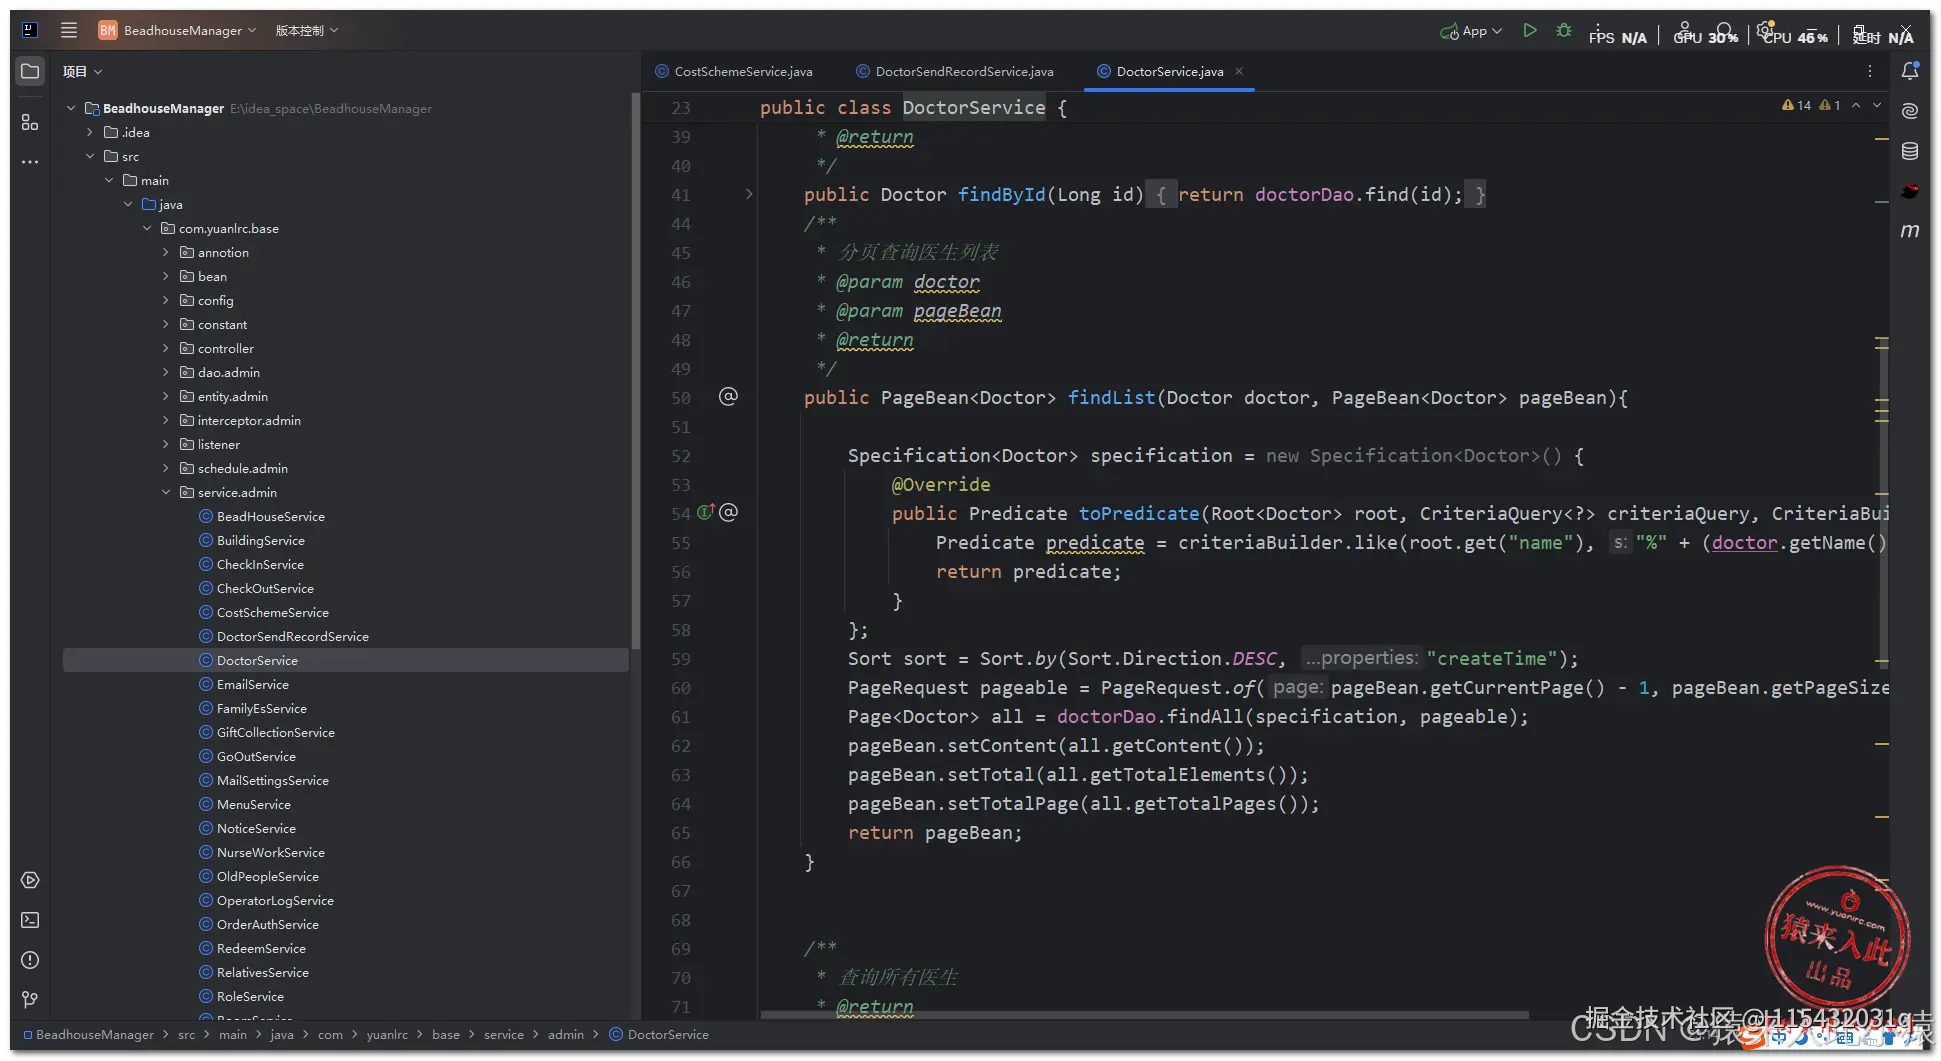Open the 版本控制 version control dropdown
This screenshot has width=1941, height=1061.
(307, 30)
